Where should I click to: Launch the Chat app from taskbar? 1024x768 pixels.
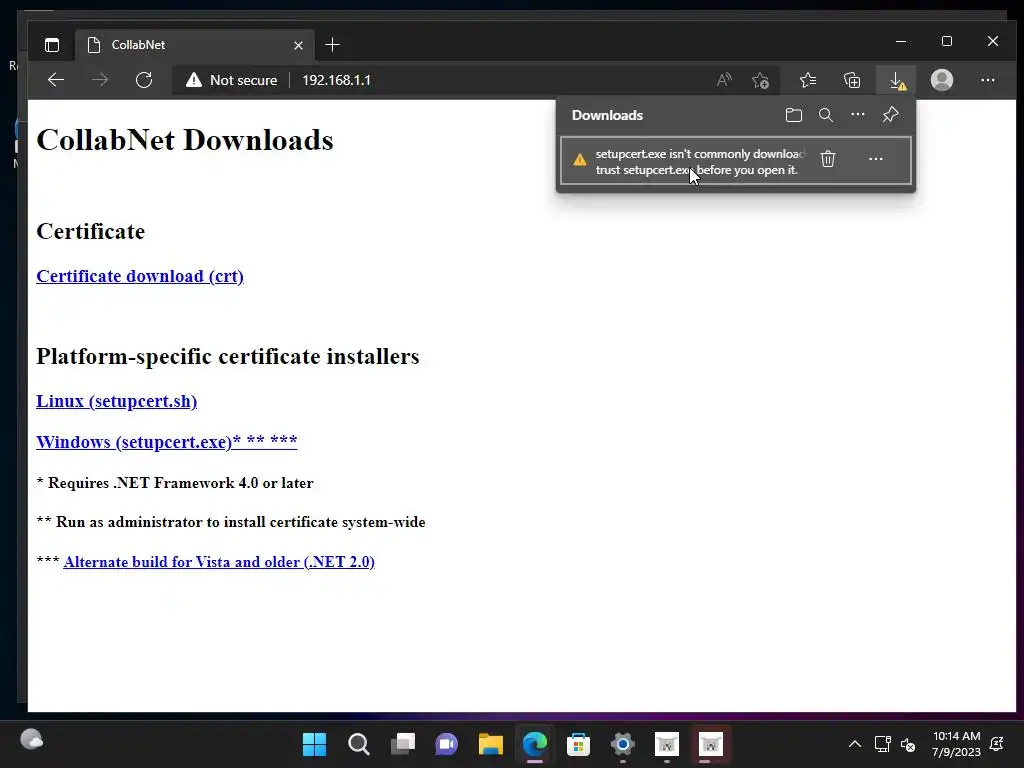tap(447, 744)
